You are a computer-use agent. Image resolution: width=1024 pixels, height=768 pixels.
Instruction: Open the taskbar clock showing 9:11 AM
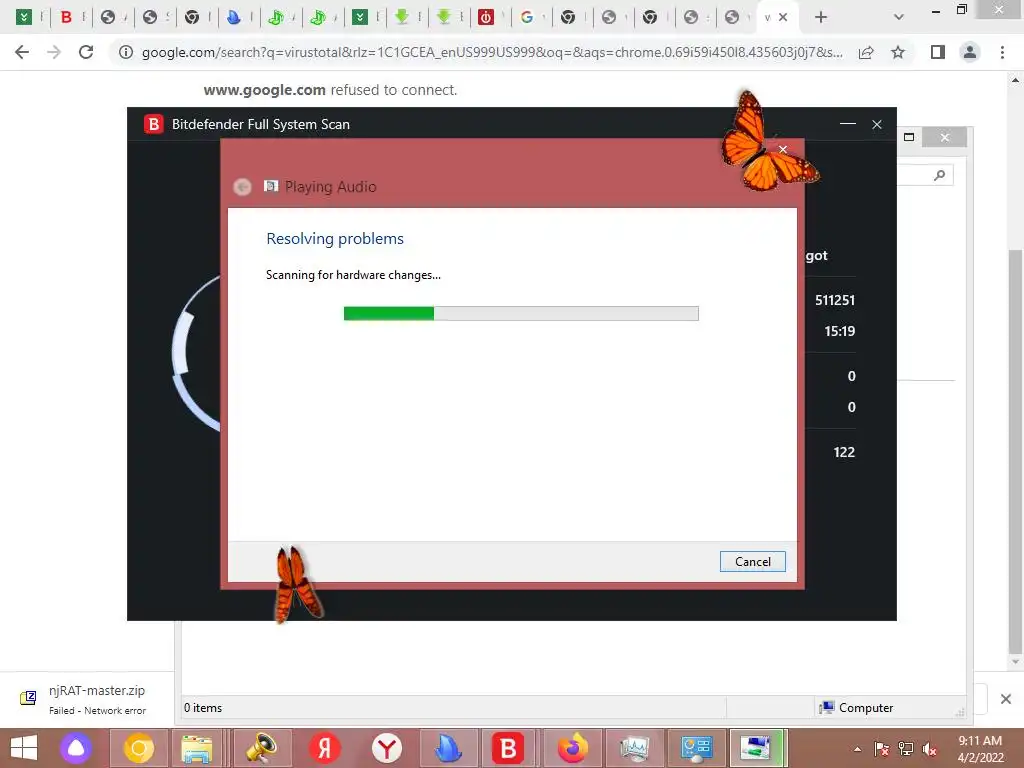pyautogui.click(x=980, y=749)
